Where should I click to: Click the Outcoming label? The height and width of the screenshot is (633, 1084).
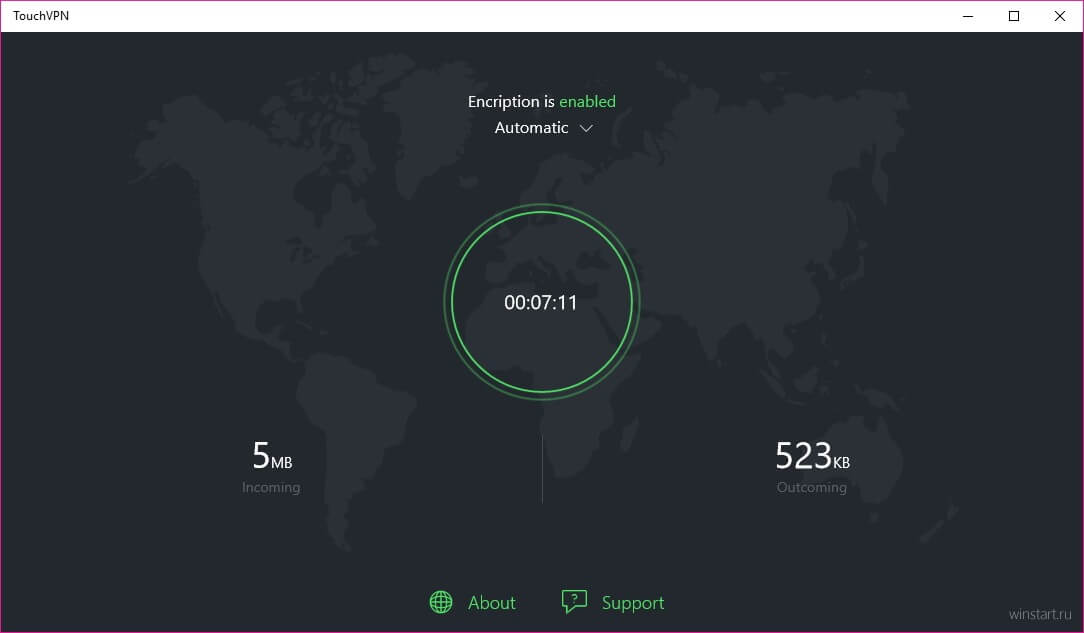(812, 488)
